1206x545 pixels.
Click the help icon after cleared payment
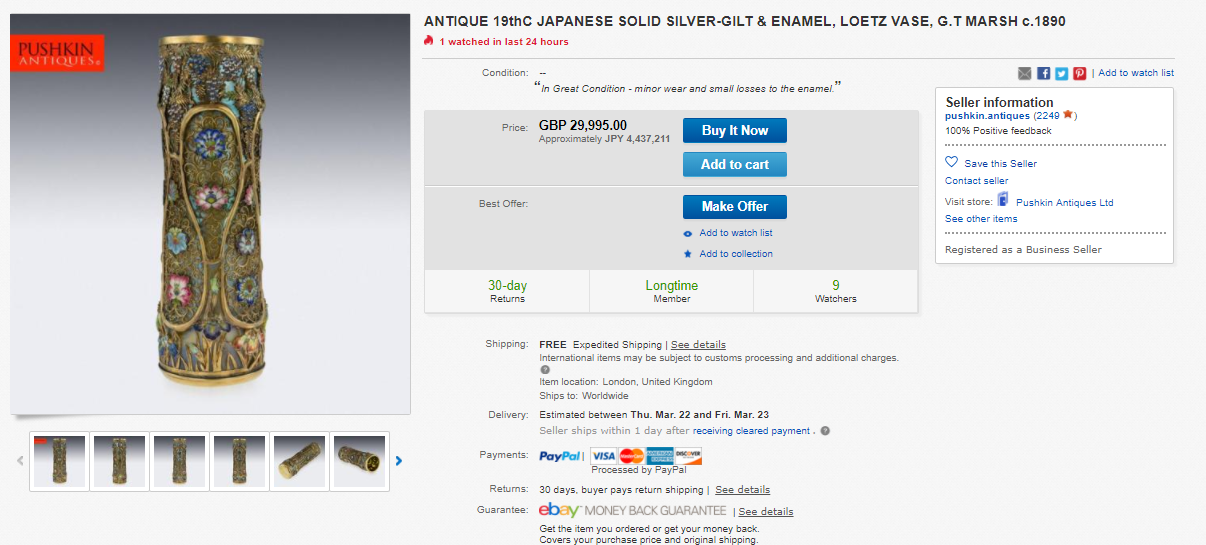click(825, 431)
